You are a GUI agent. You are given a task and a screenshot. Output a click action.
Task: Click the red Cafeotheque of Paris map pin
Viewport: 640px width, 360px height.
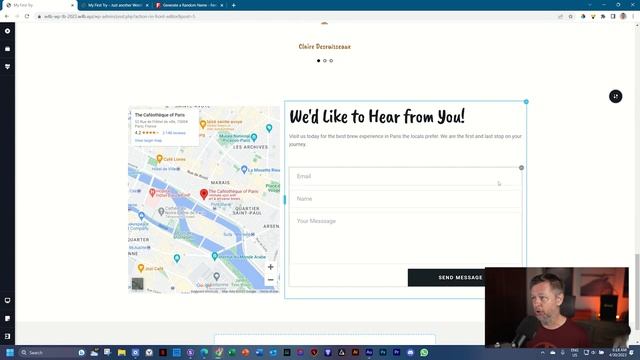204,194
